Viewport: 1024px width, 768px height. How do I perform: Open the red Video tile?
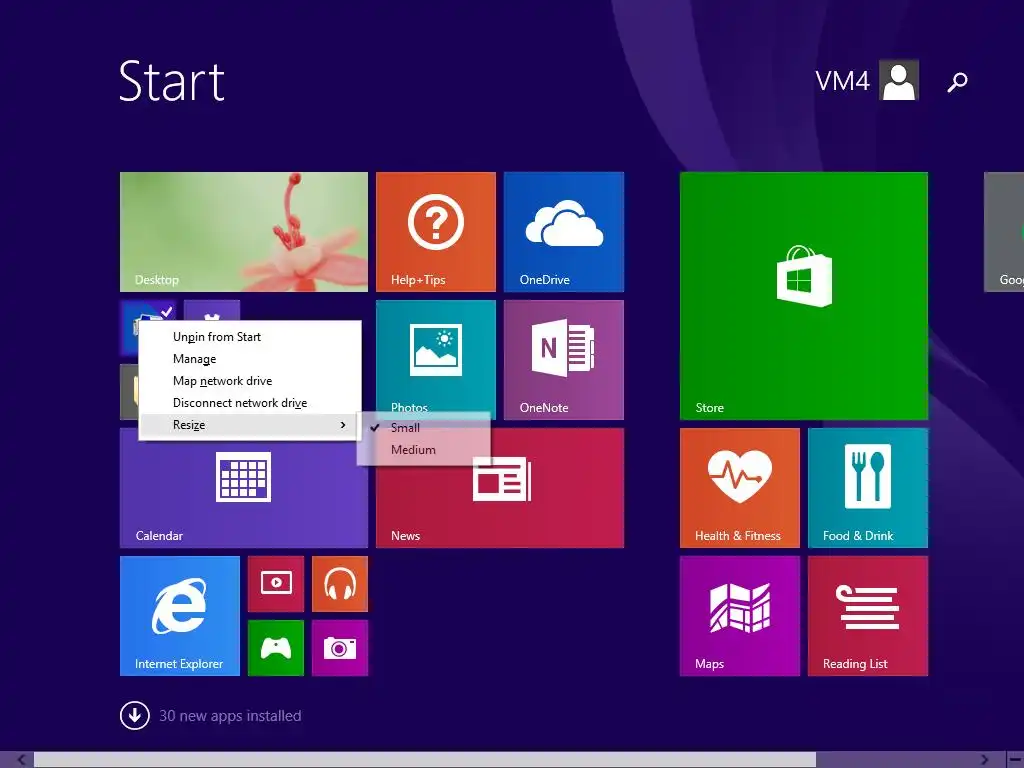pos(276,584)
